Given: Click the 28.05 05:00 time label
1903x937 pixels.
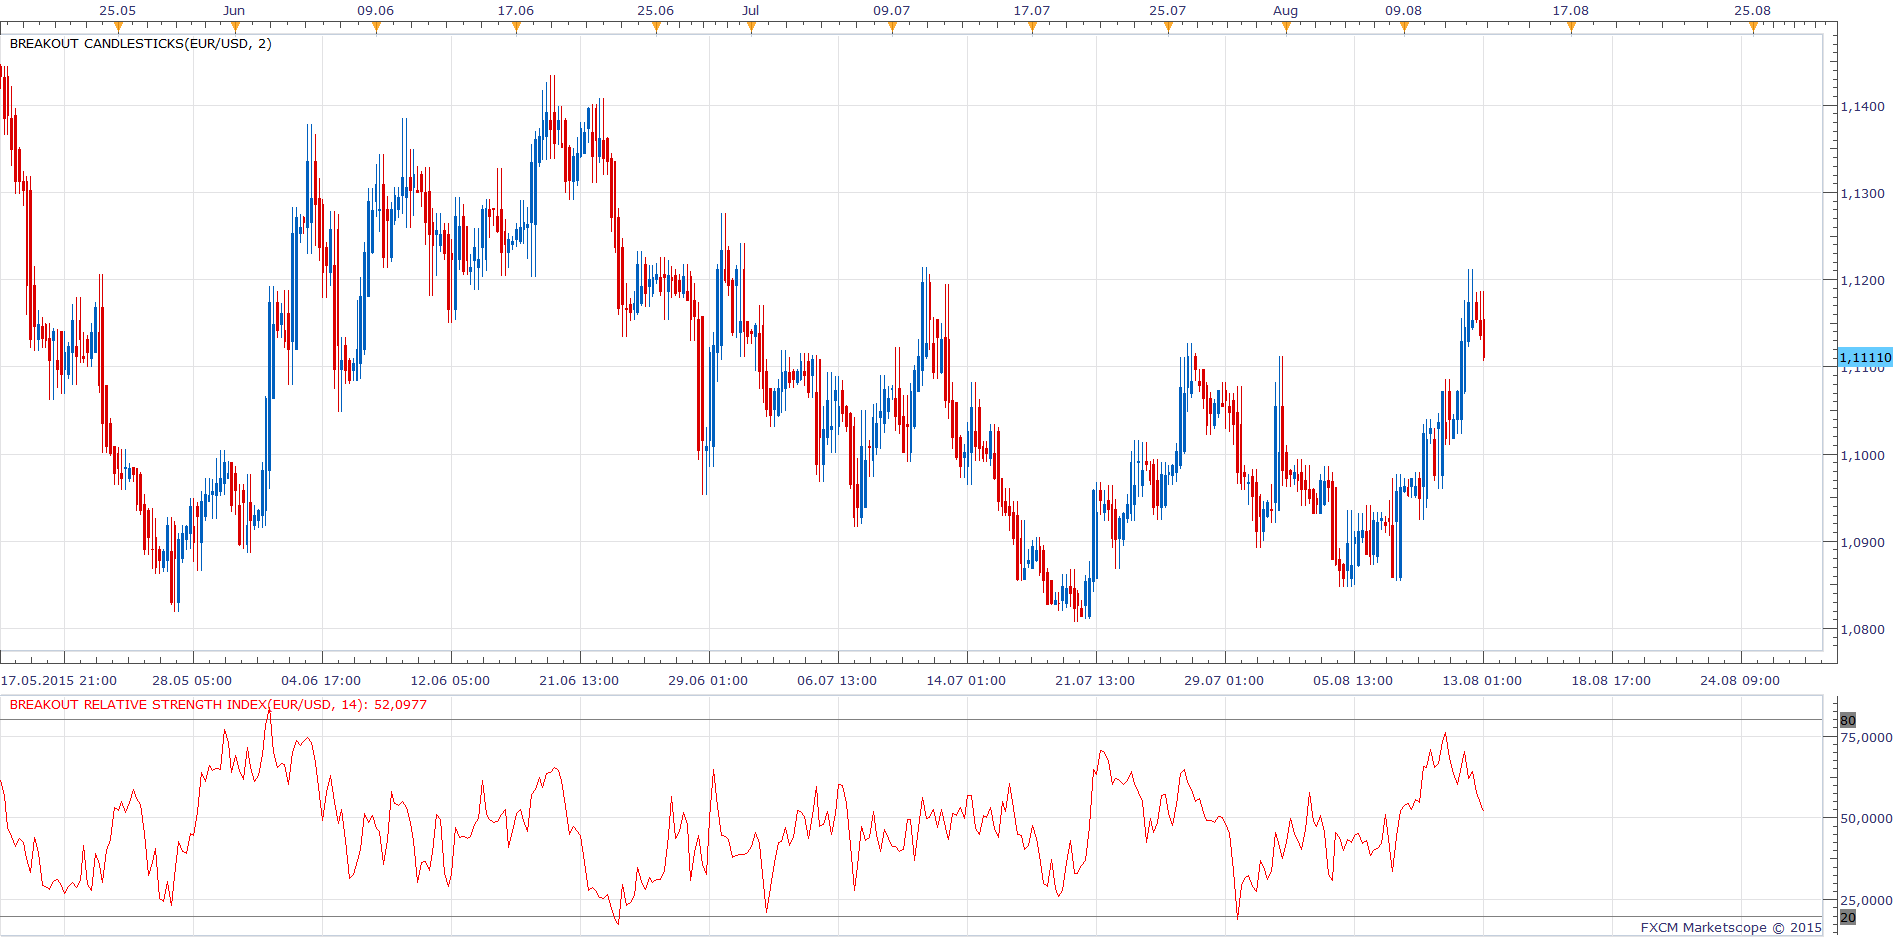Looking at the screenshot, I should tap(192, 680).
